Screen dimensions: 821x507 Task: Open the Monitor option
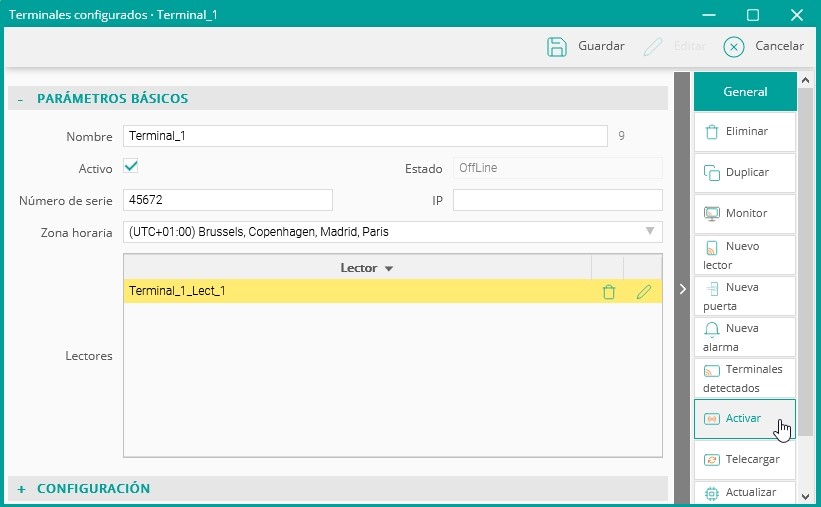coord(745,213)
